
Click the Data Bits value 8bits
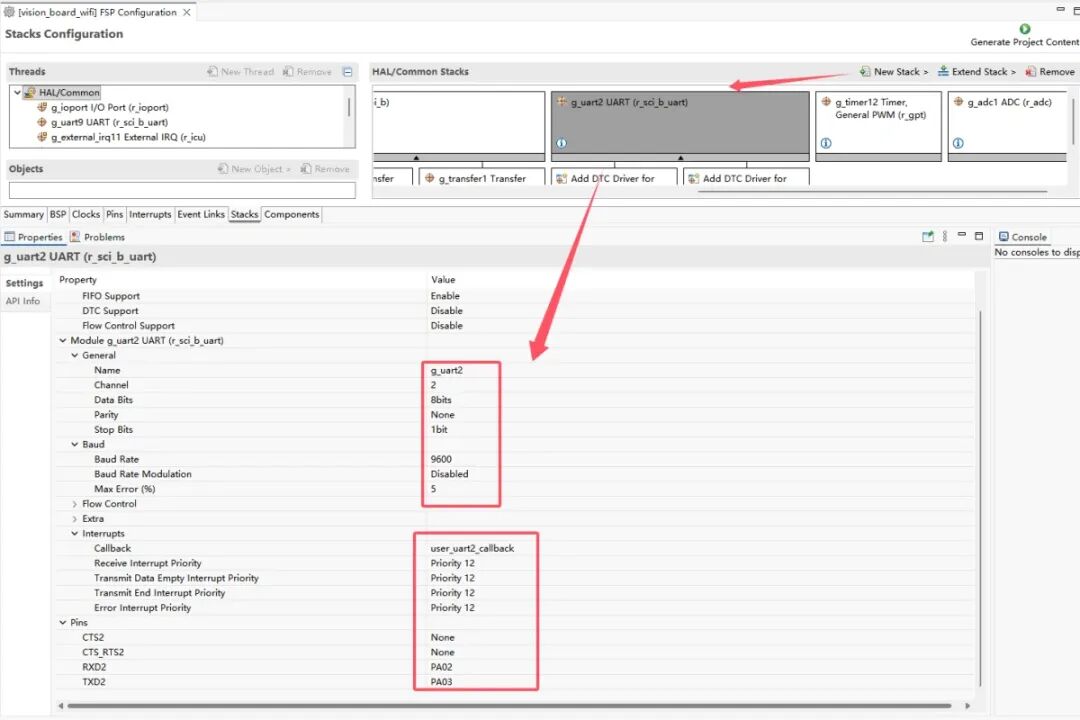[441, 400]
